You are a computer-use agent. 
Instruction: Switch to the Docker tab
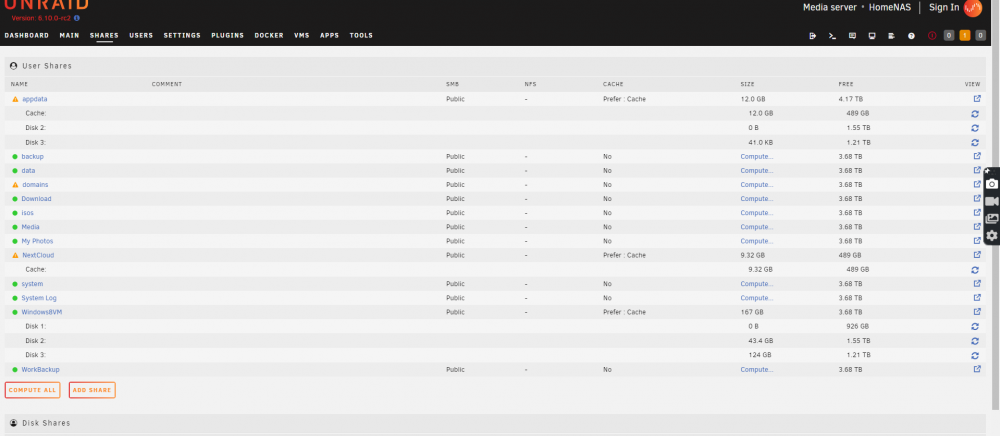coord(269,36)
